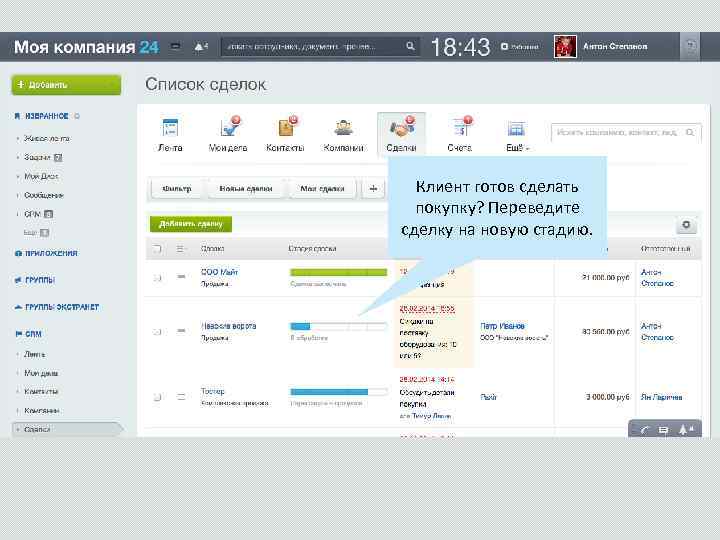Click the ООО Майт green stage bar
Image resolution: width=720 pixels, height=540 pixels.
(x=338, y=272)
